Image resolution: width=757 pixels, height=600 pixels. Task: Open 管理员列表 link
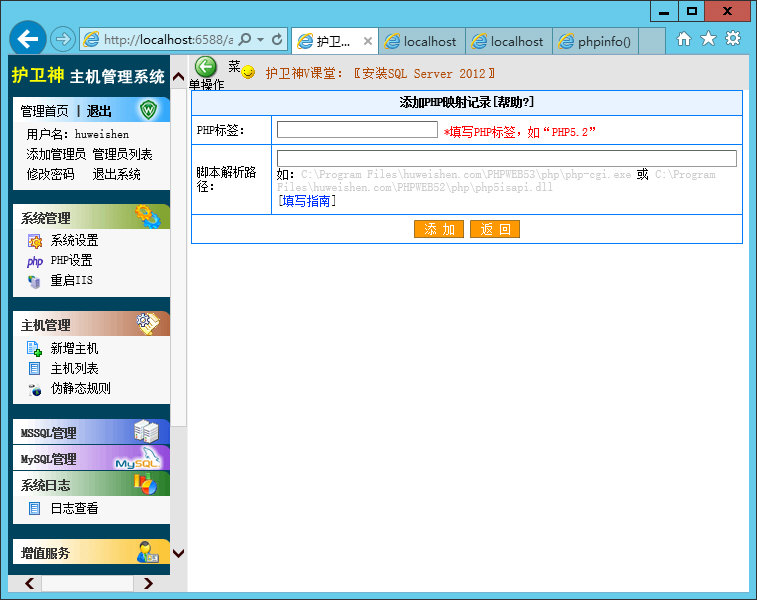(122, 154)
